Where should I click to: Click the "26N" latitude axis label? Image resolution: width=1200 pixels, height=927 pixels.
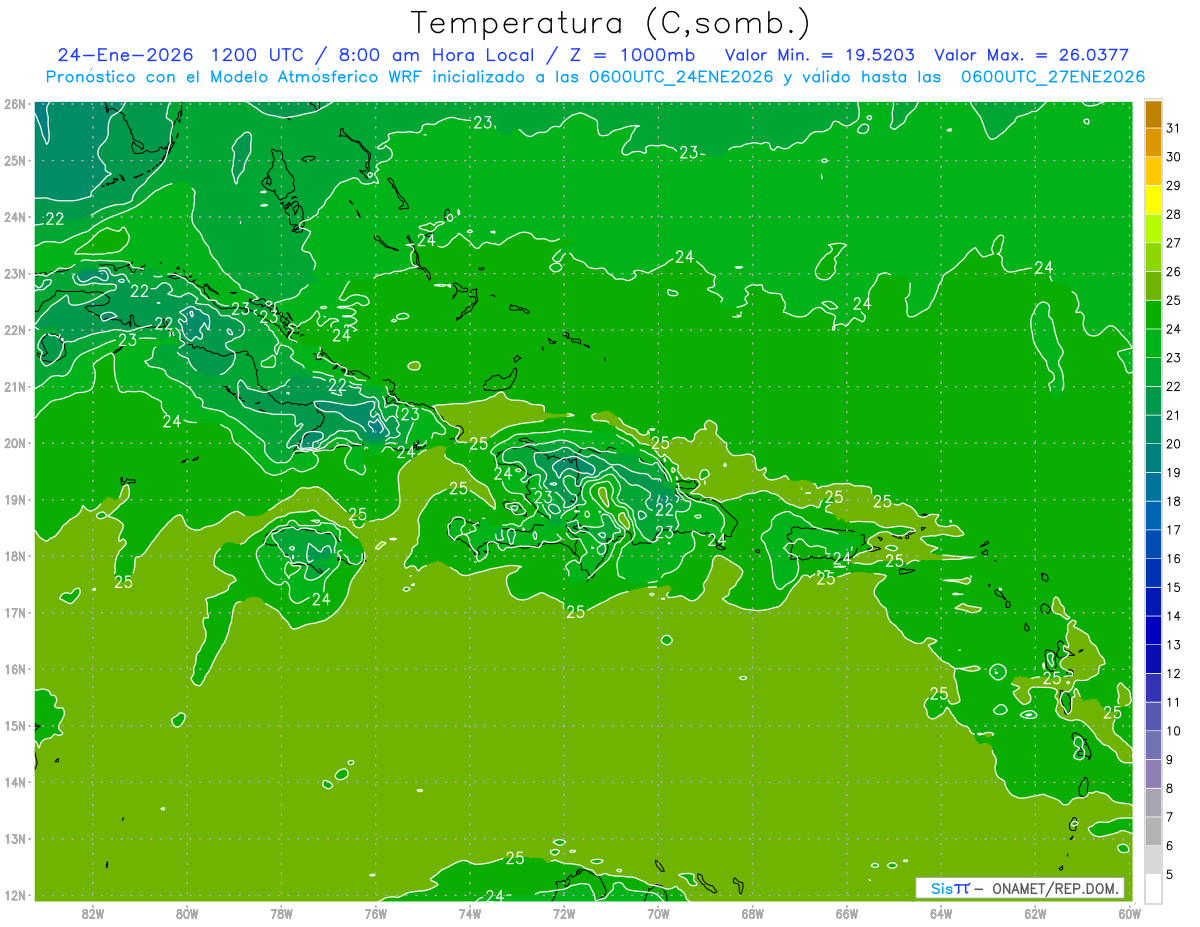pyautogui.click(x=15, y=104)
